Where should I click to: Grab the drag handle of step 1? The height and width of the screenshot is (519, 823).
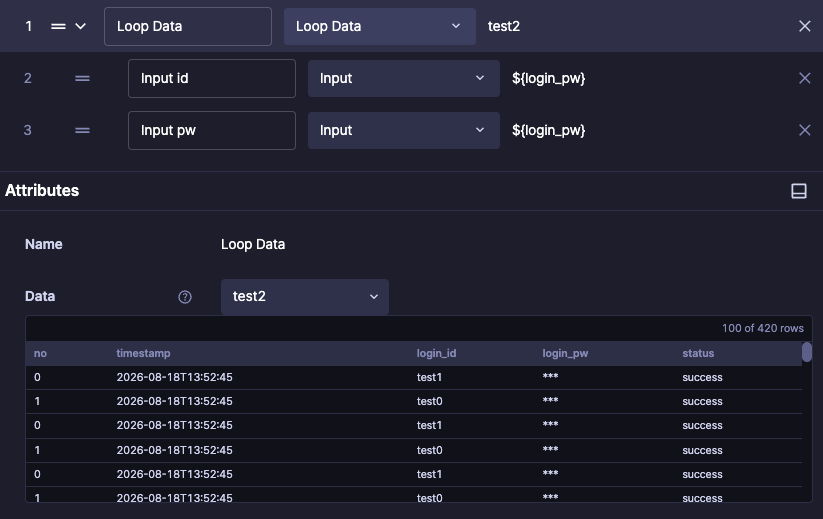click(58, 26)
